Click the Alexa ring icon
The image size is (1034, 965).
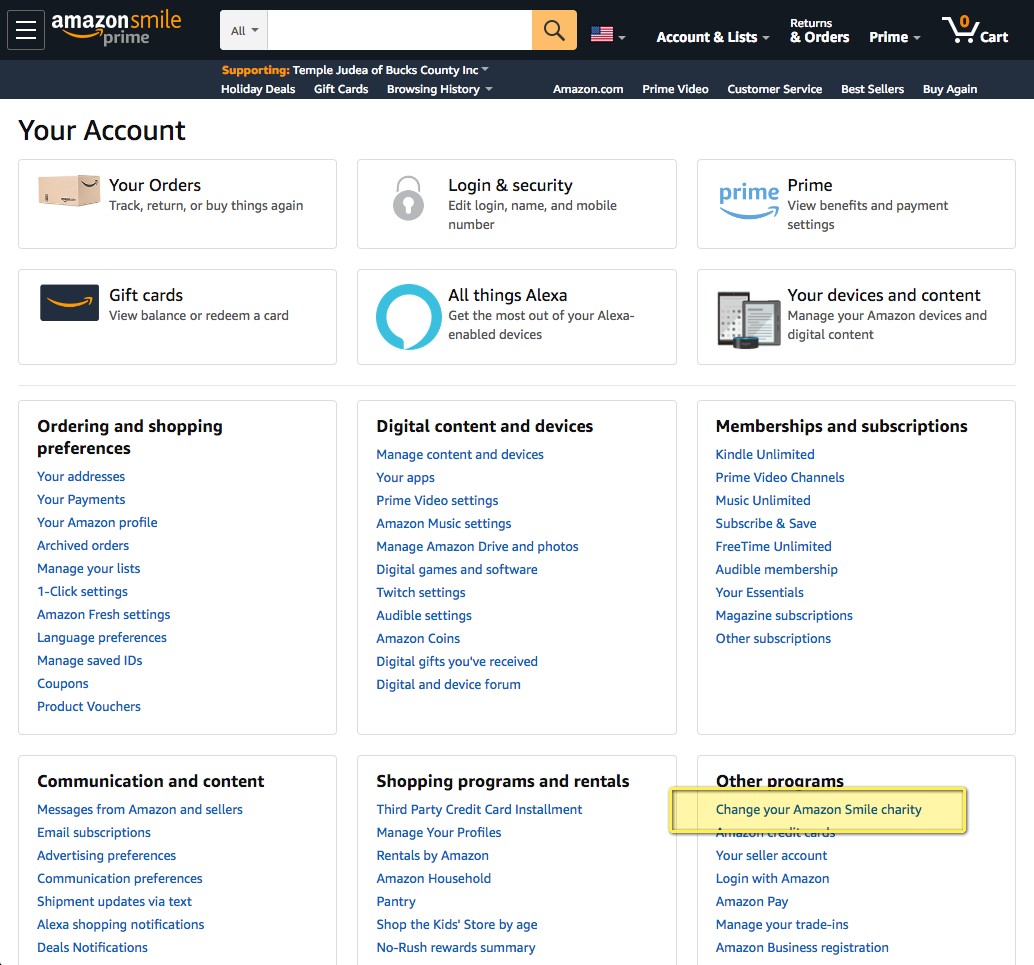point(408,317)
